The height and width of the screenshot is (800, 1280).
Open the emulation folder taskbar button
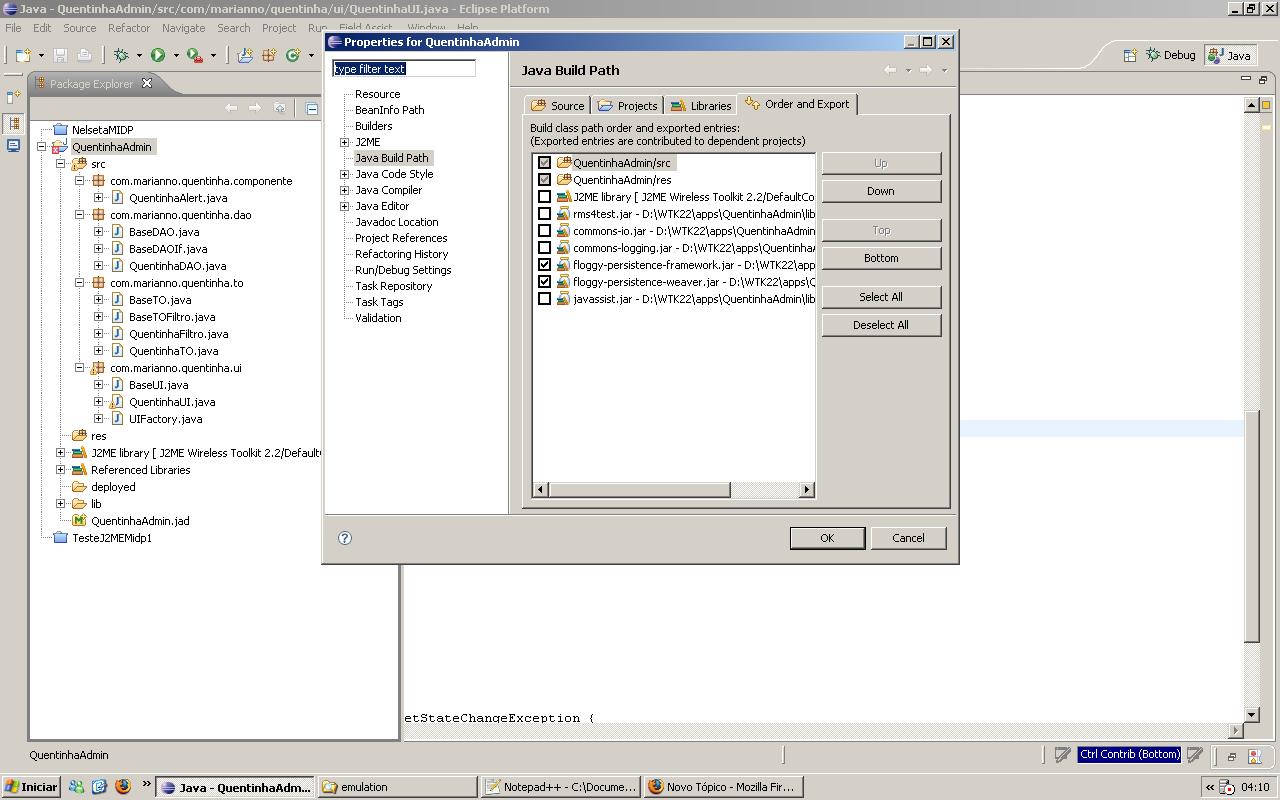coord(398,787)
